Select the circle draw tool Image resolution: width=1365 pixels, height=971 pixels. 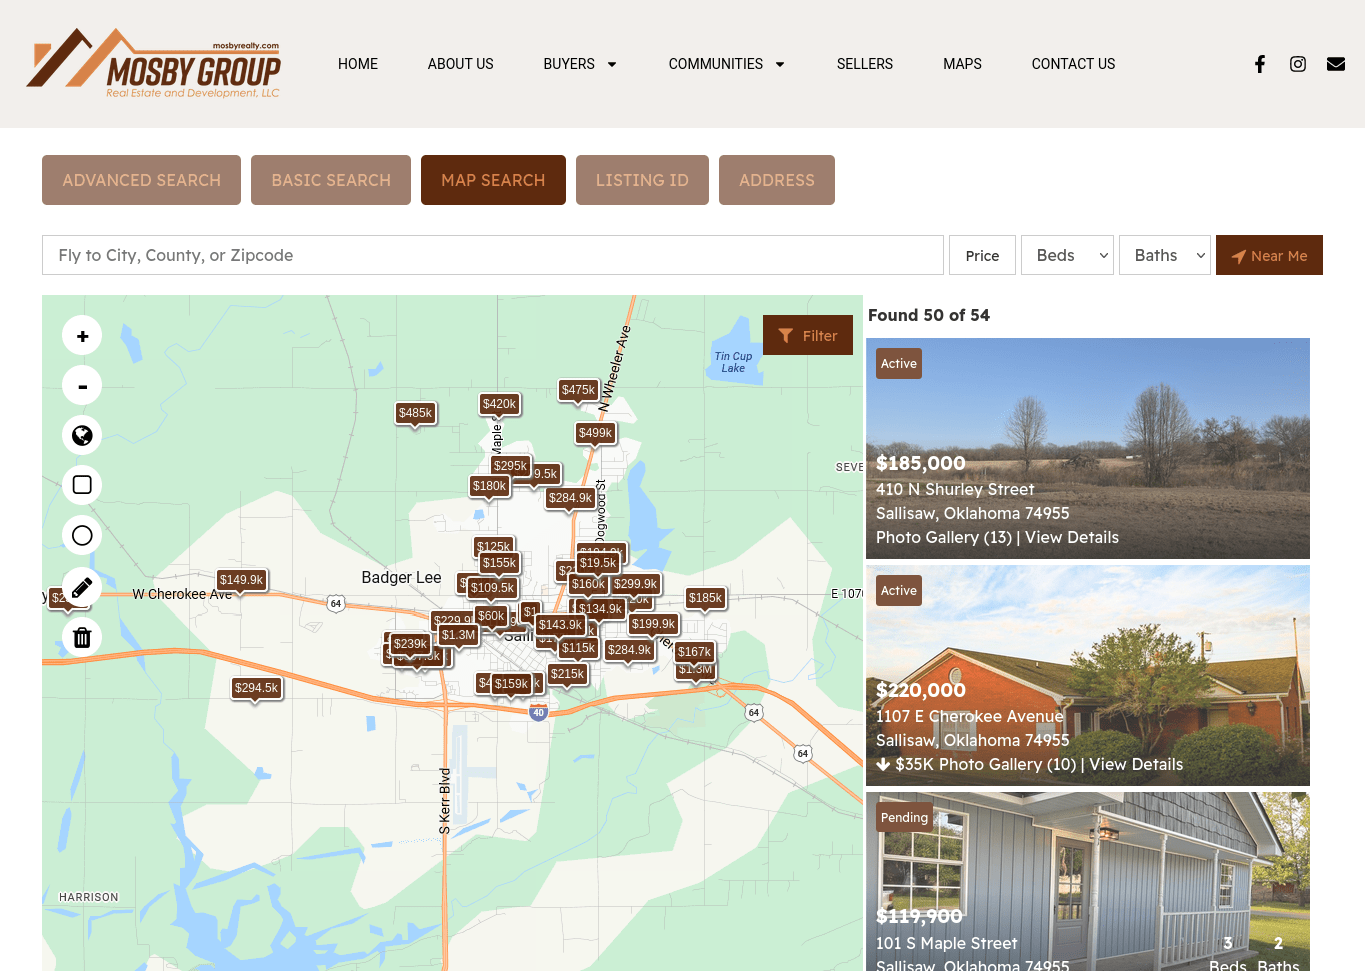(x=82, y=535)
